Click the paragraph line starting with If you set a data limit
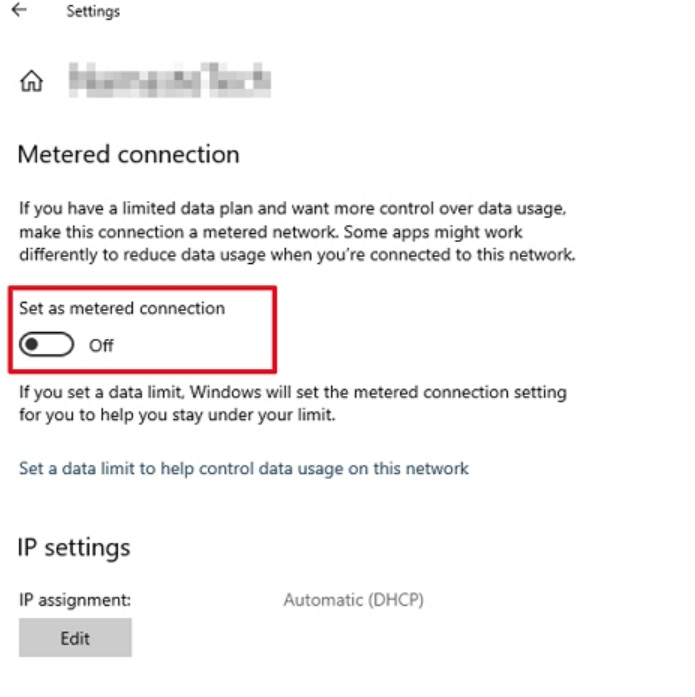The width and height of the screenshot is (695, 697). pos(293,391)
